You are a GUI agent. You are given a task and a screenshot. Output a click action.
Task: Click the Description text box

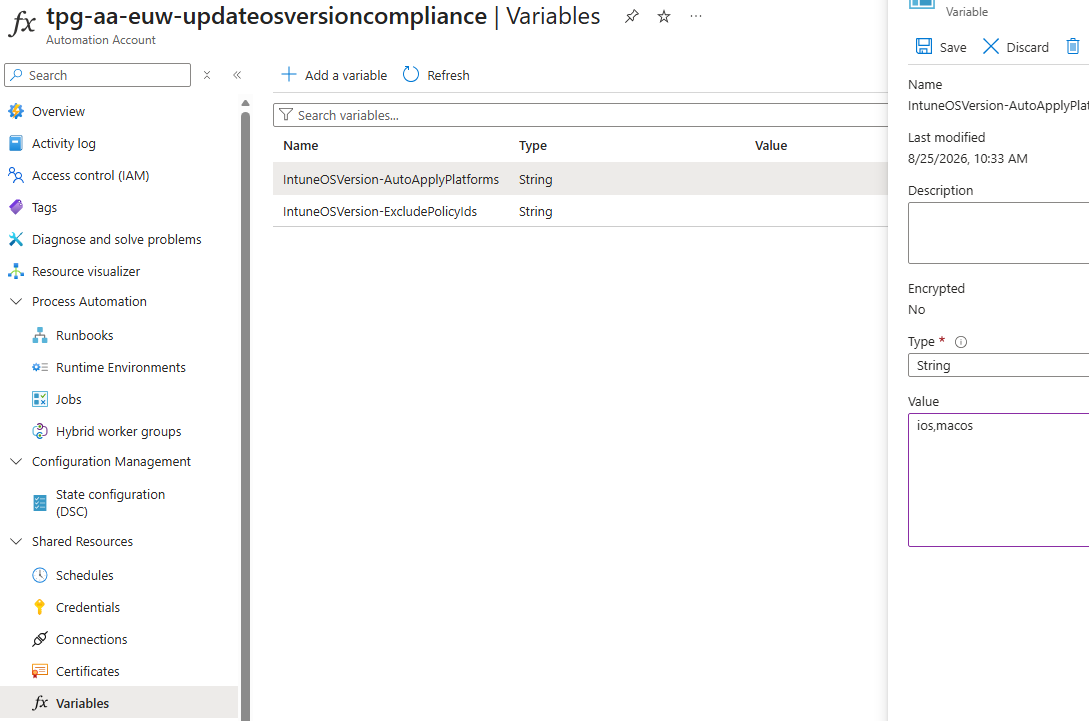pyautogui.click(x=998, y=233)
